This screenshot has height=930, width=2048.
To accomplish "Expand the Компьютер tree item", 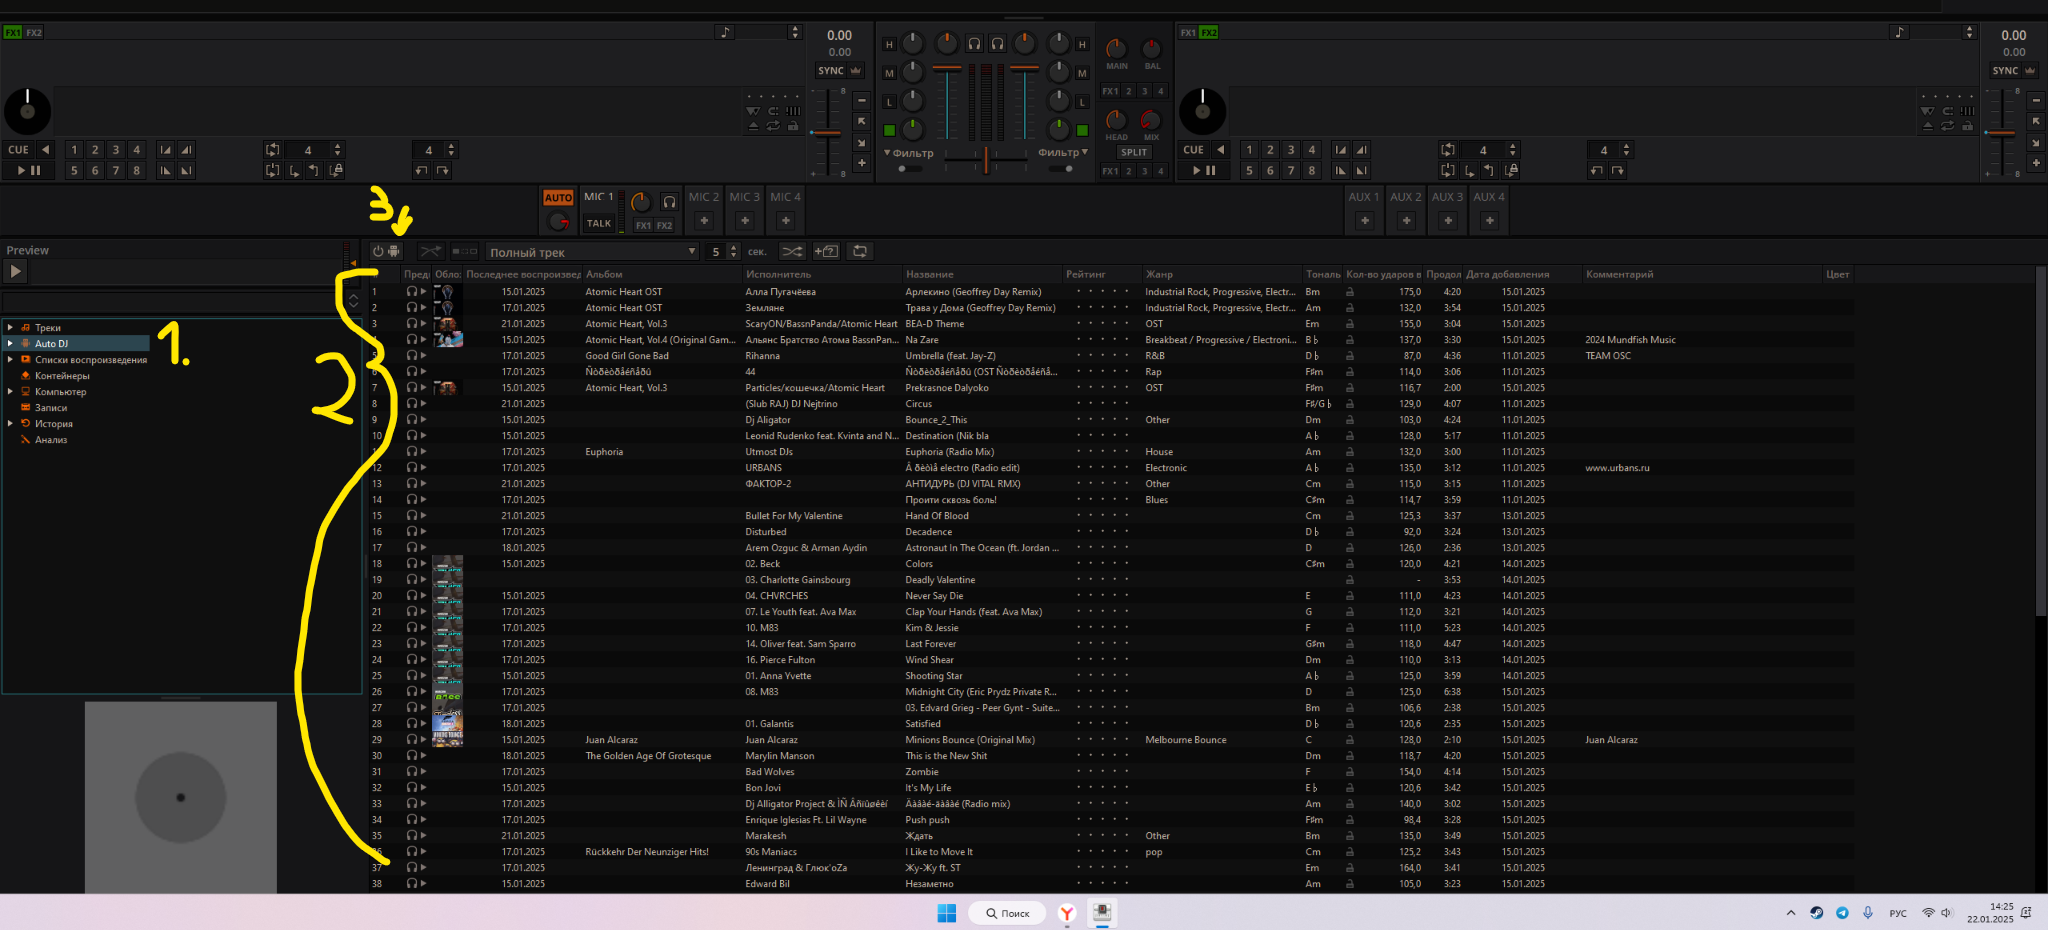I will coord(10,391).
